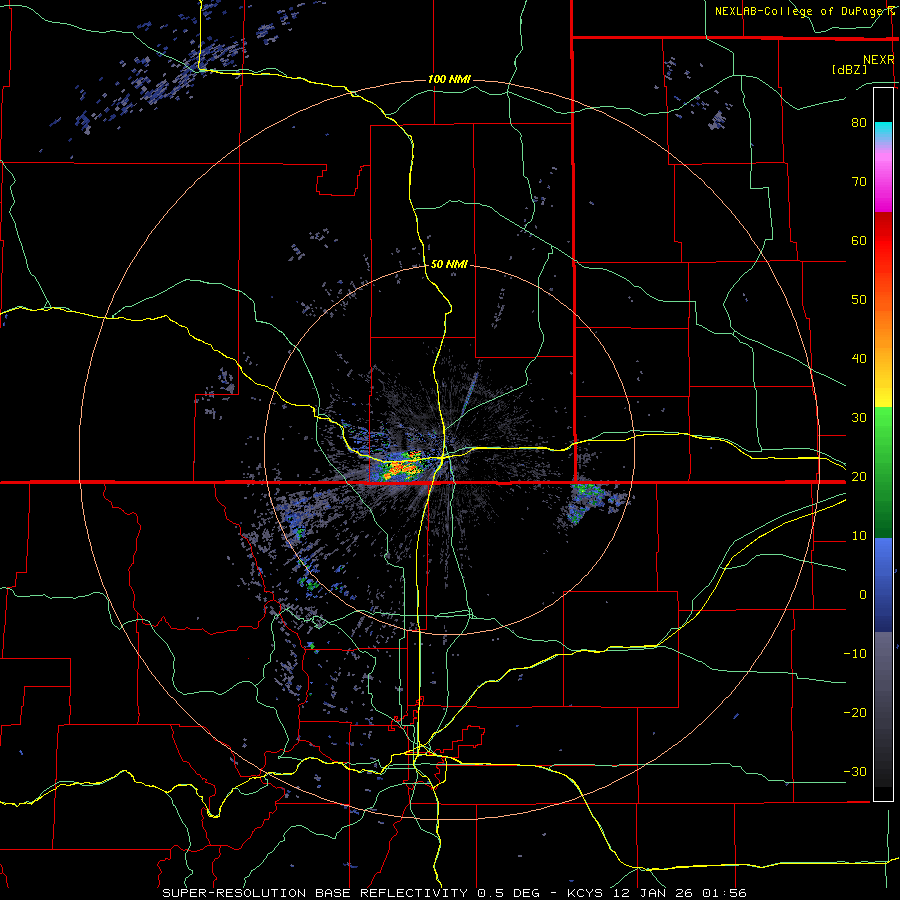Click the 12 JAN 26 01:56 timestamp
Image resolution: width=900 pixels, height=900 pixels.
678,893
